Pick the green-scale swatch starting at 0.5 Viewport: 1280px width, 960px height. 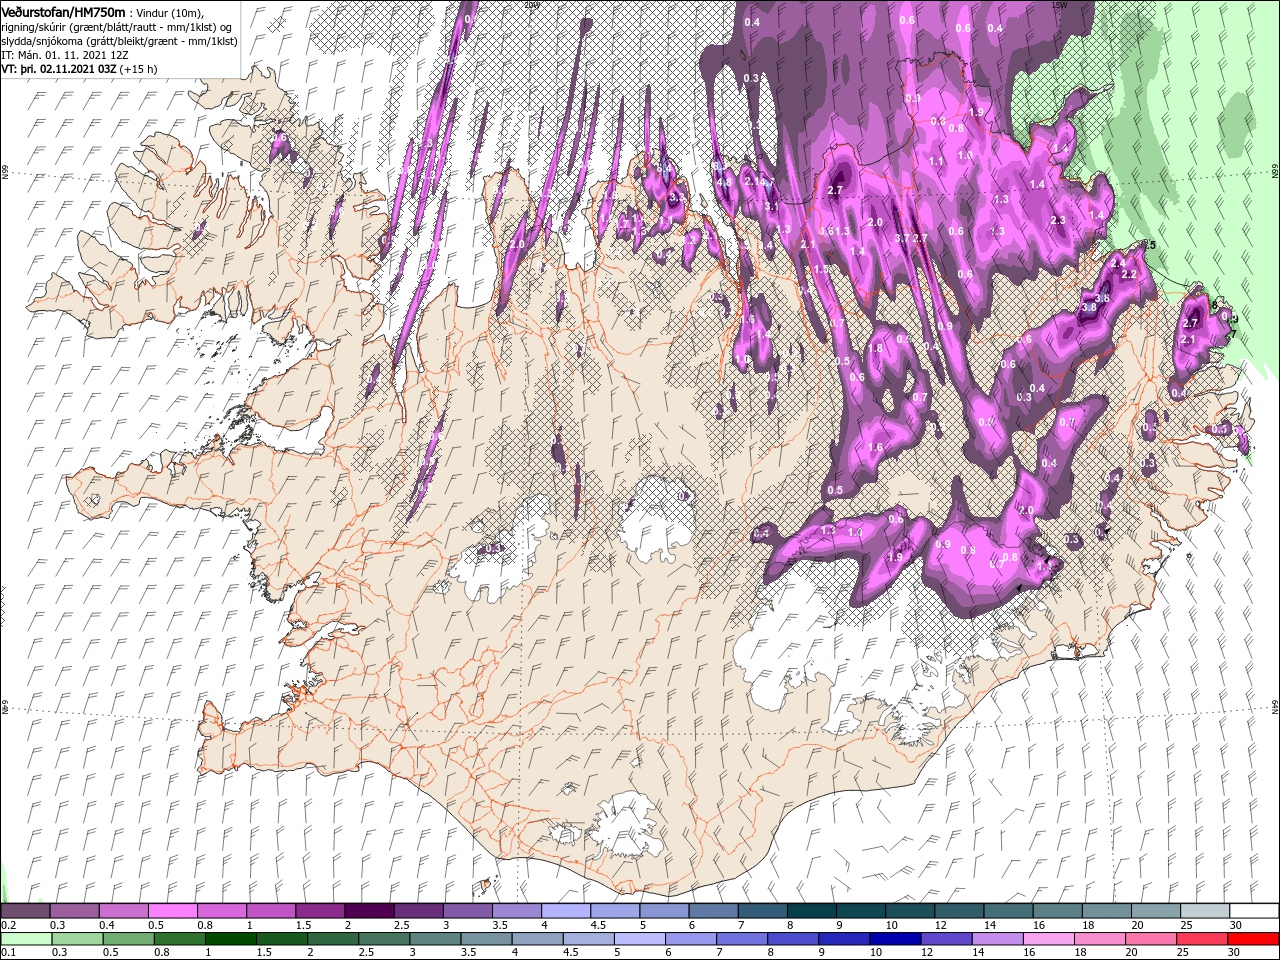(x=128, y=939)
